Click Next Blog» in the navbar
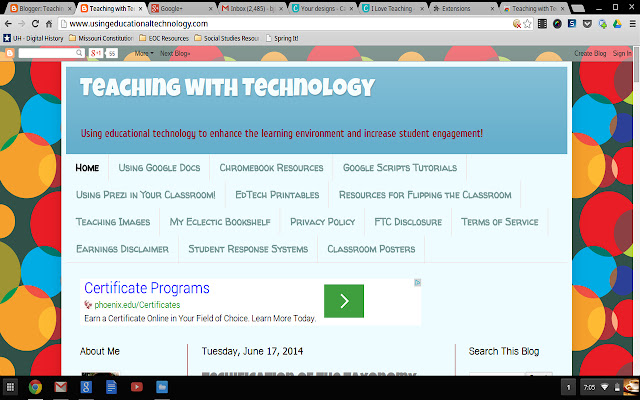Screen dimensions: 640x400 [175, 53]
